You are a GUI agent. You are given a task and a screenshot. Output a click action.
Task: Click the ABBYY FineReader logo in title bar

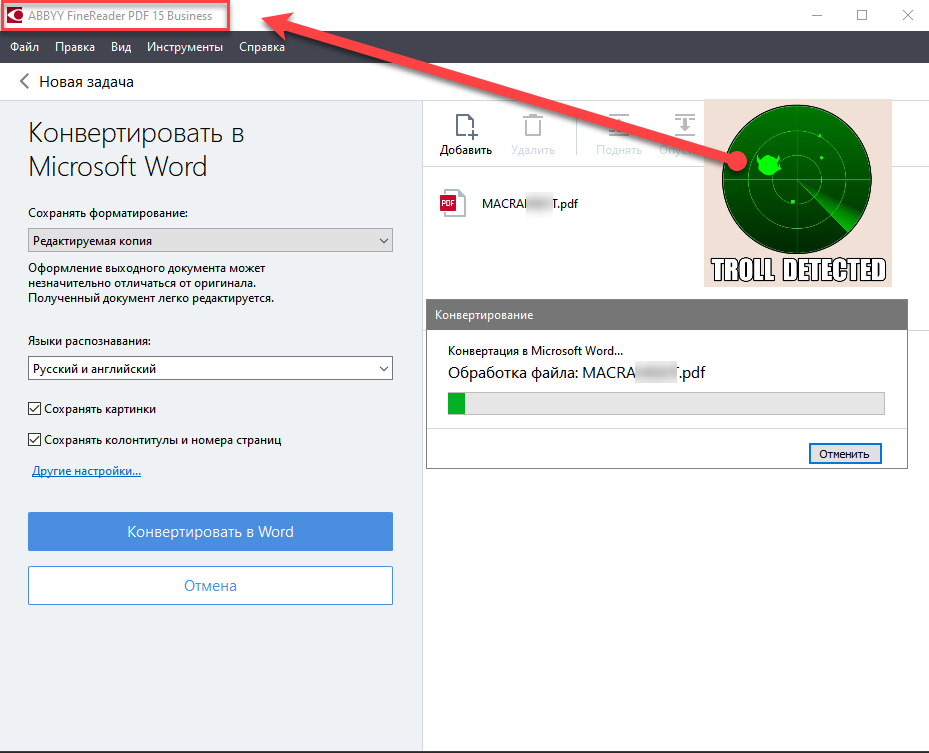14,15
